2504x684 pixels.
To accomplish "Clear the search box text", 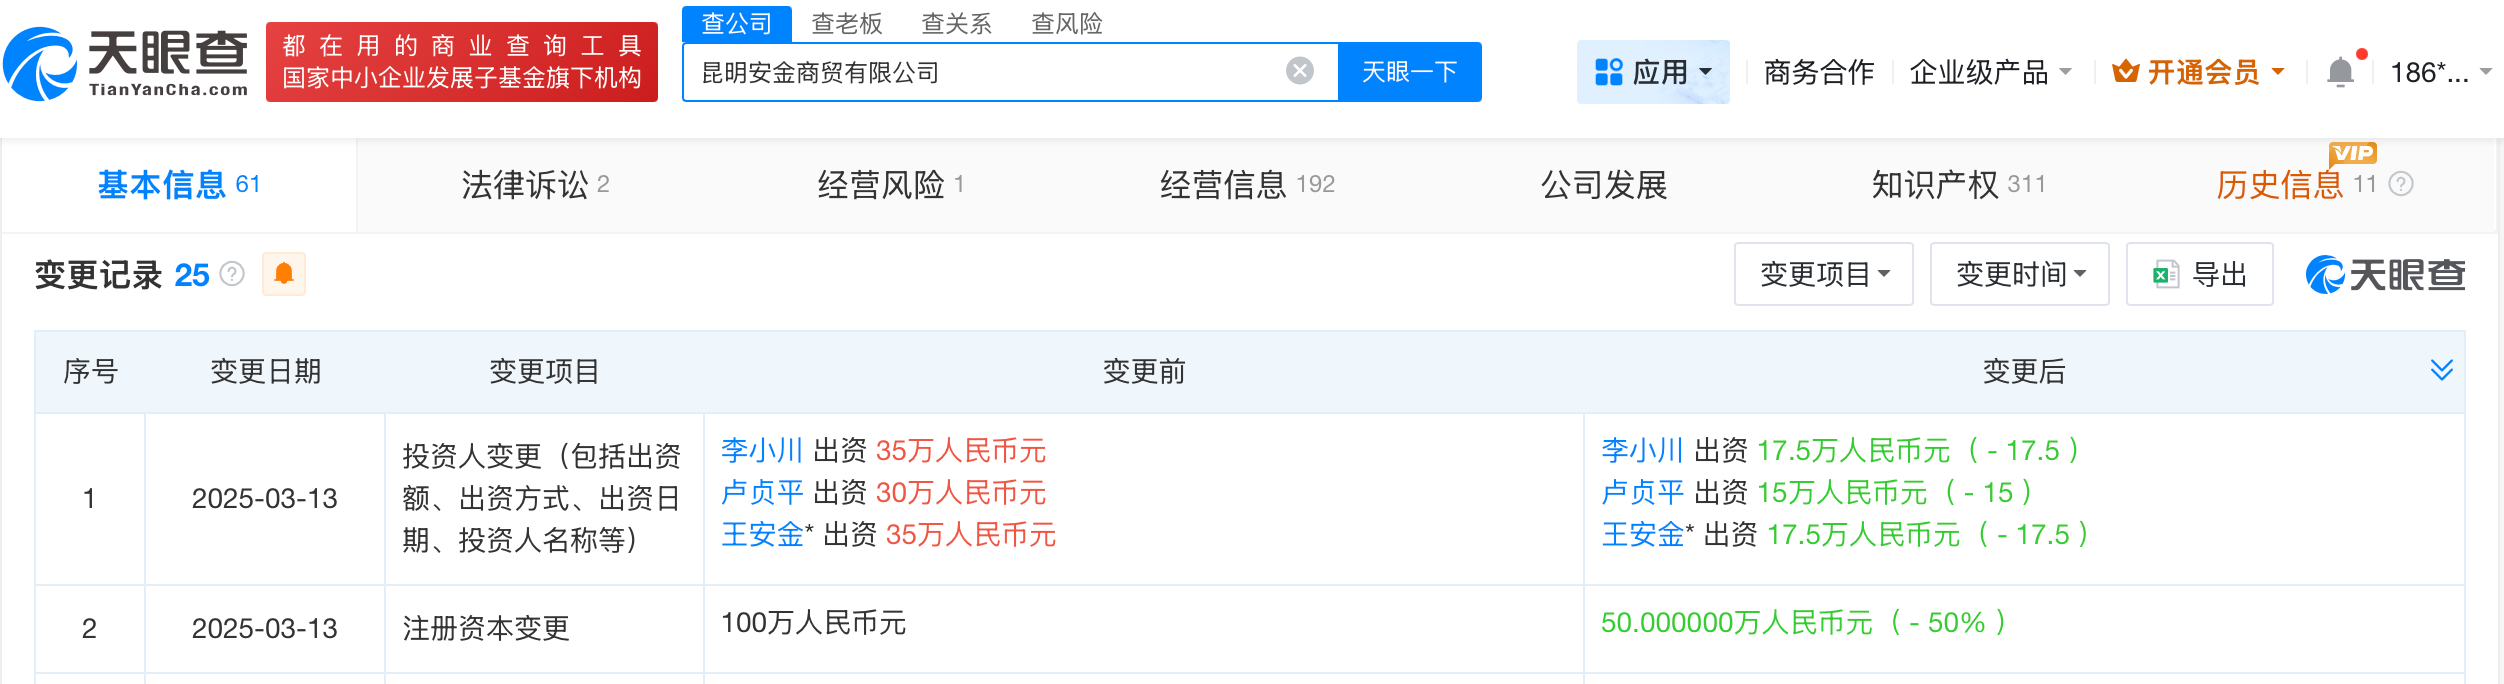I will pyautogui.click(x=1299, y=71).
